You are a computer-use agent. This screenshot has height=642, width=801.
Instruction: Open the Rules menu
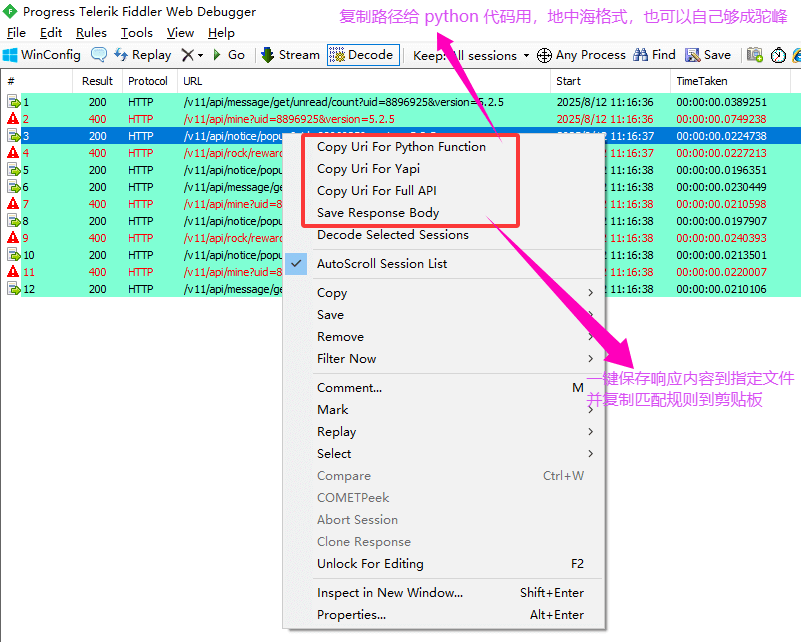point(91,33)
